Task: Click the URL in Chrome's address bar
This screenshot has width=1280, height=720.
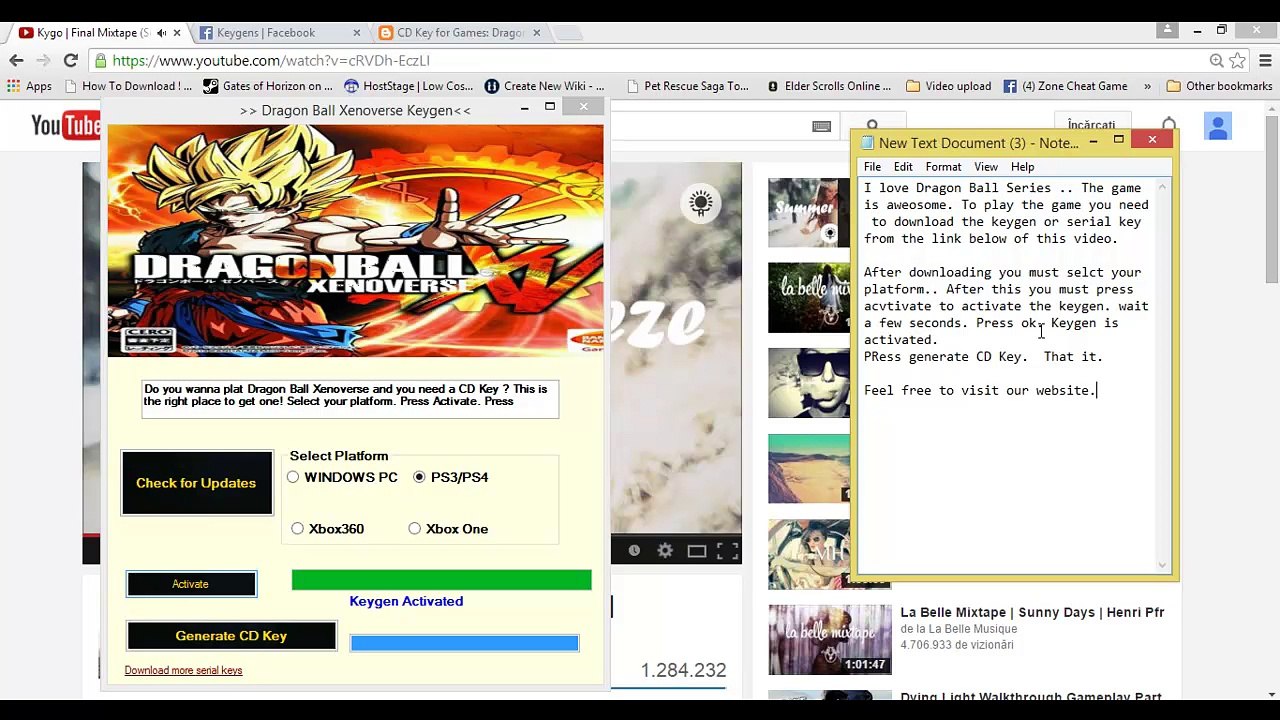Action: (270, 61)
